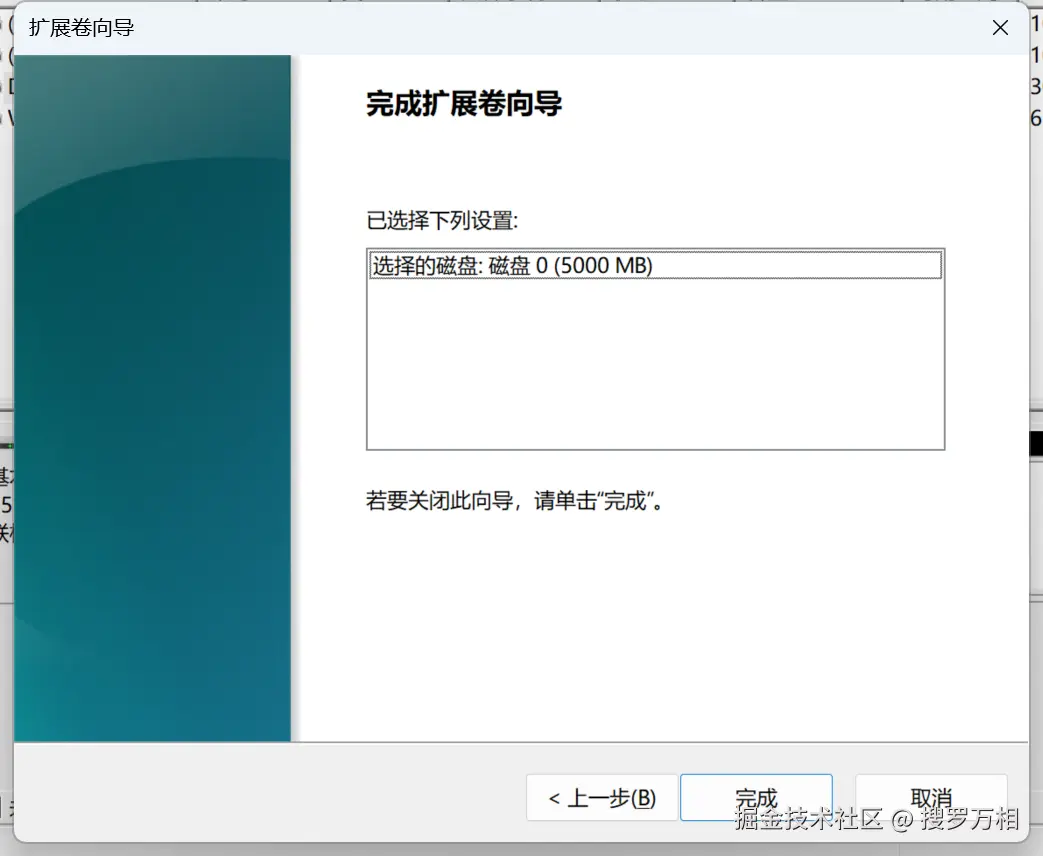This screenshot has height=856, width=1043.
Task: Click inside the selected settings list box
Action: pos(655,350)
